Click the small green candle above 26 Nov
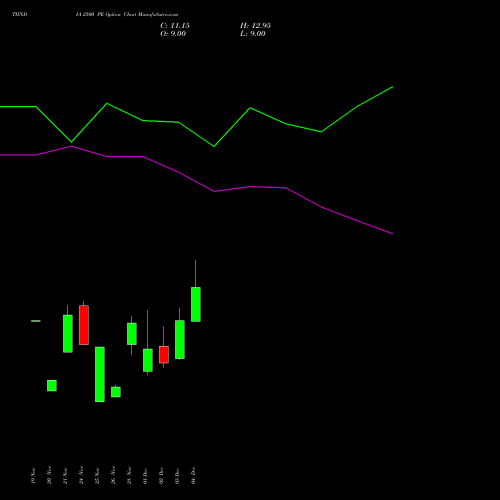The height and width of the screenshot is (500, 500). coord(116,392)
